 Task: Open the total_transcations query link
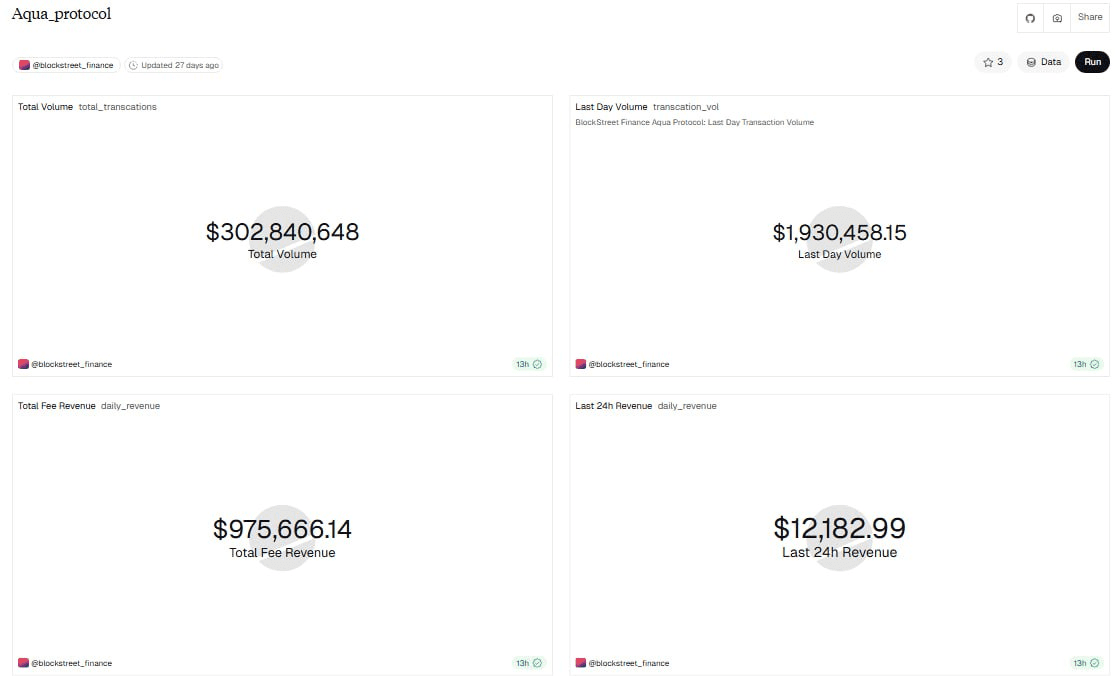coord(117,107)
